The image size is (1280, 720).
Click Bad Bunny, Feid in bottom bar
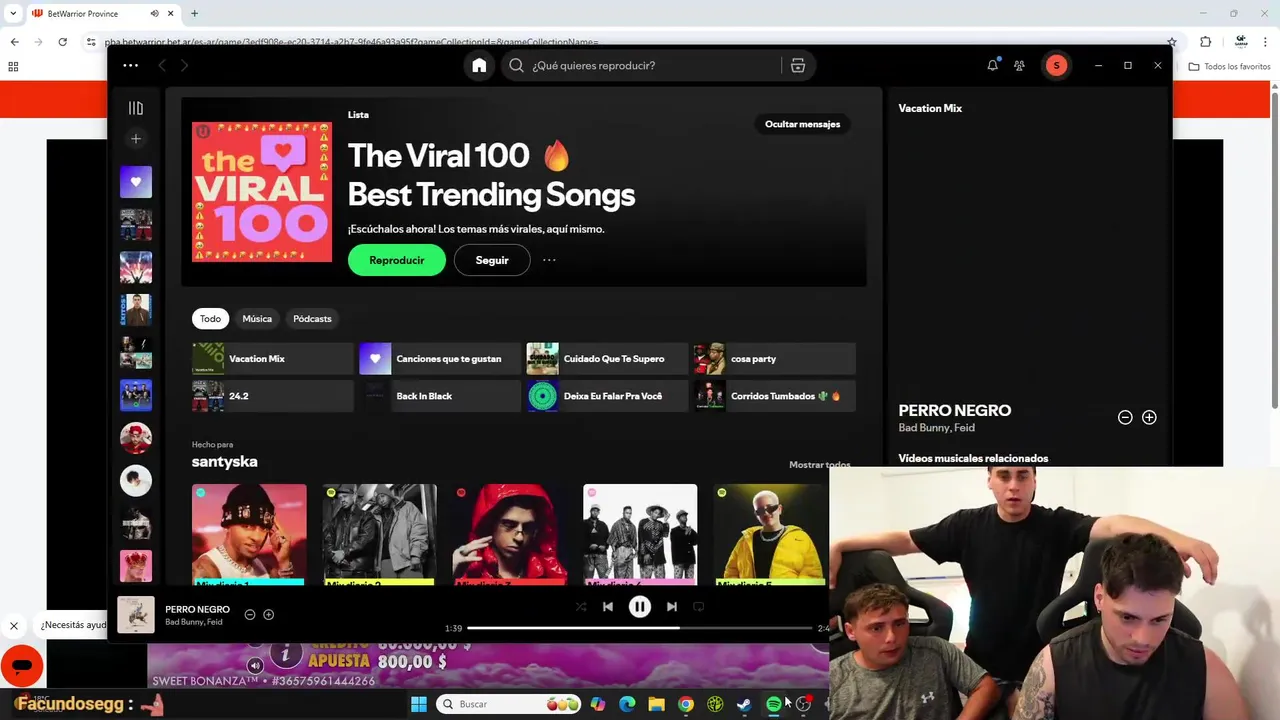(x=194, y=622)
